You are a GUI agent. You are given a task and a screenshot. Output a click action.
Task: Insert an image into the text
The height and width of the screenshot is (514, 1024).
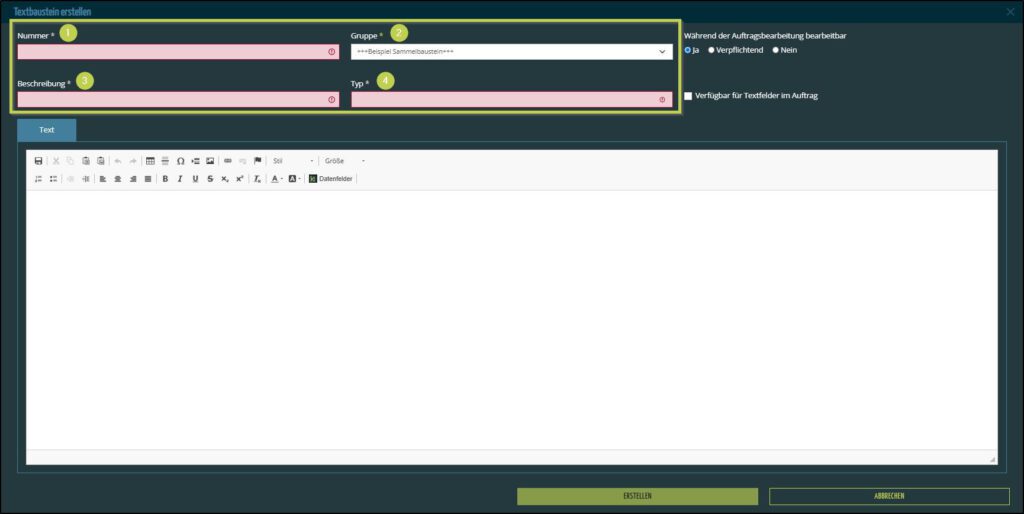coord(210,161)
